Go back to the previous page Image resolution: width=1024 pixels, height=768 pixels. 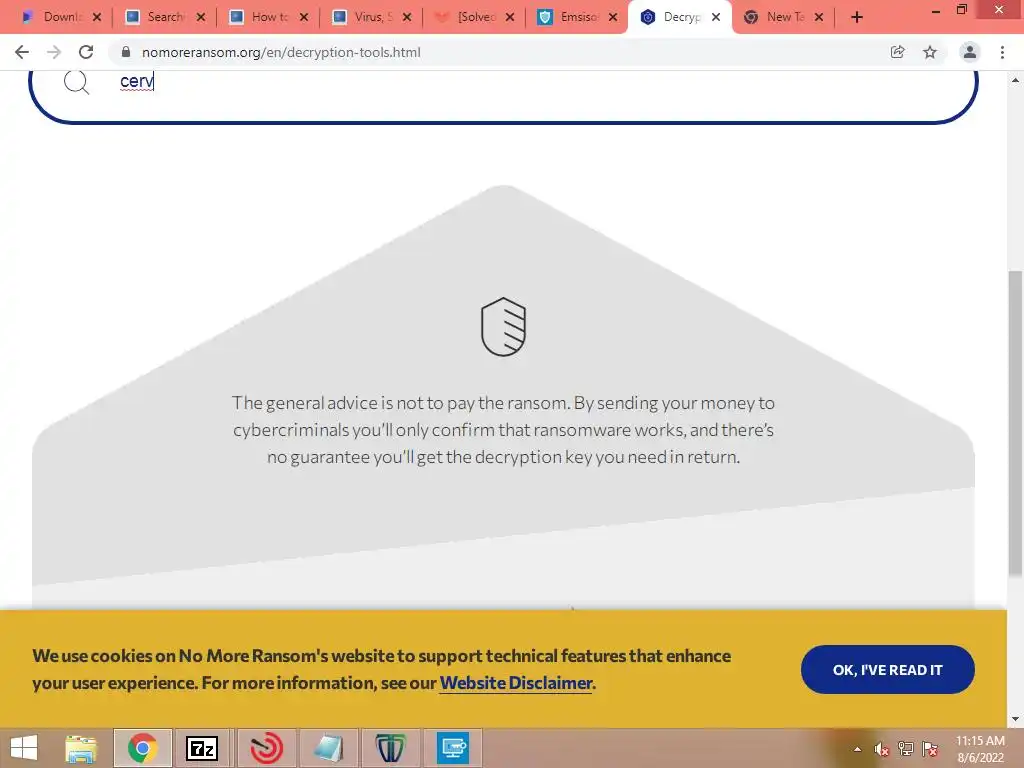[22, 52]
